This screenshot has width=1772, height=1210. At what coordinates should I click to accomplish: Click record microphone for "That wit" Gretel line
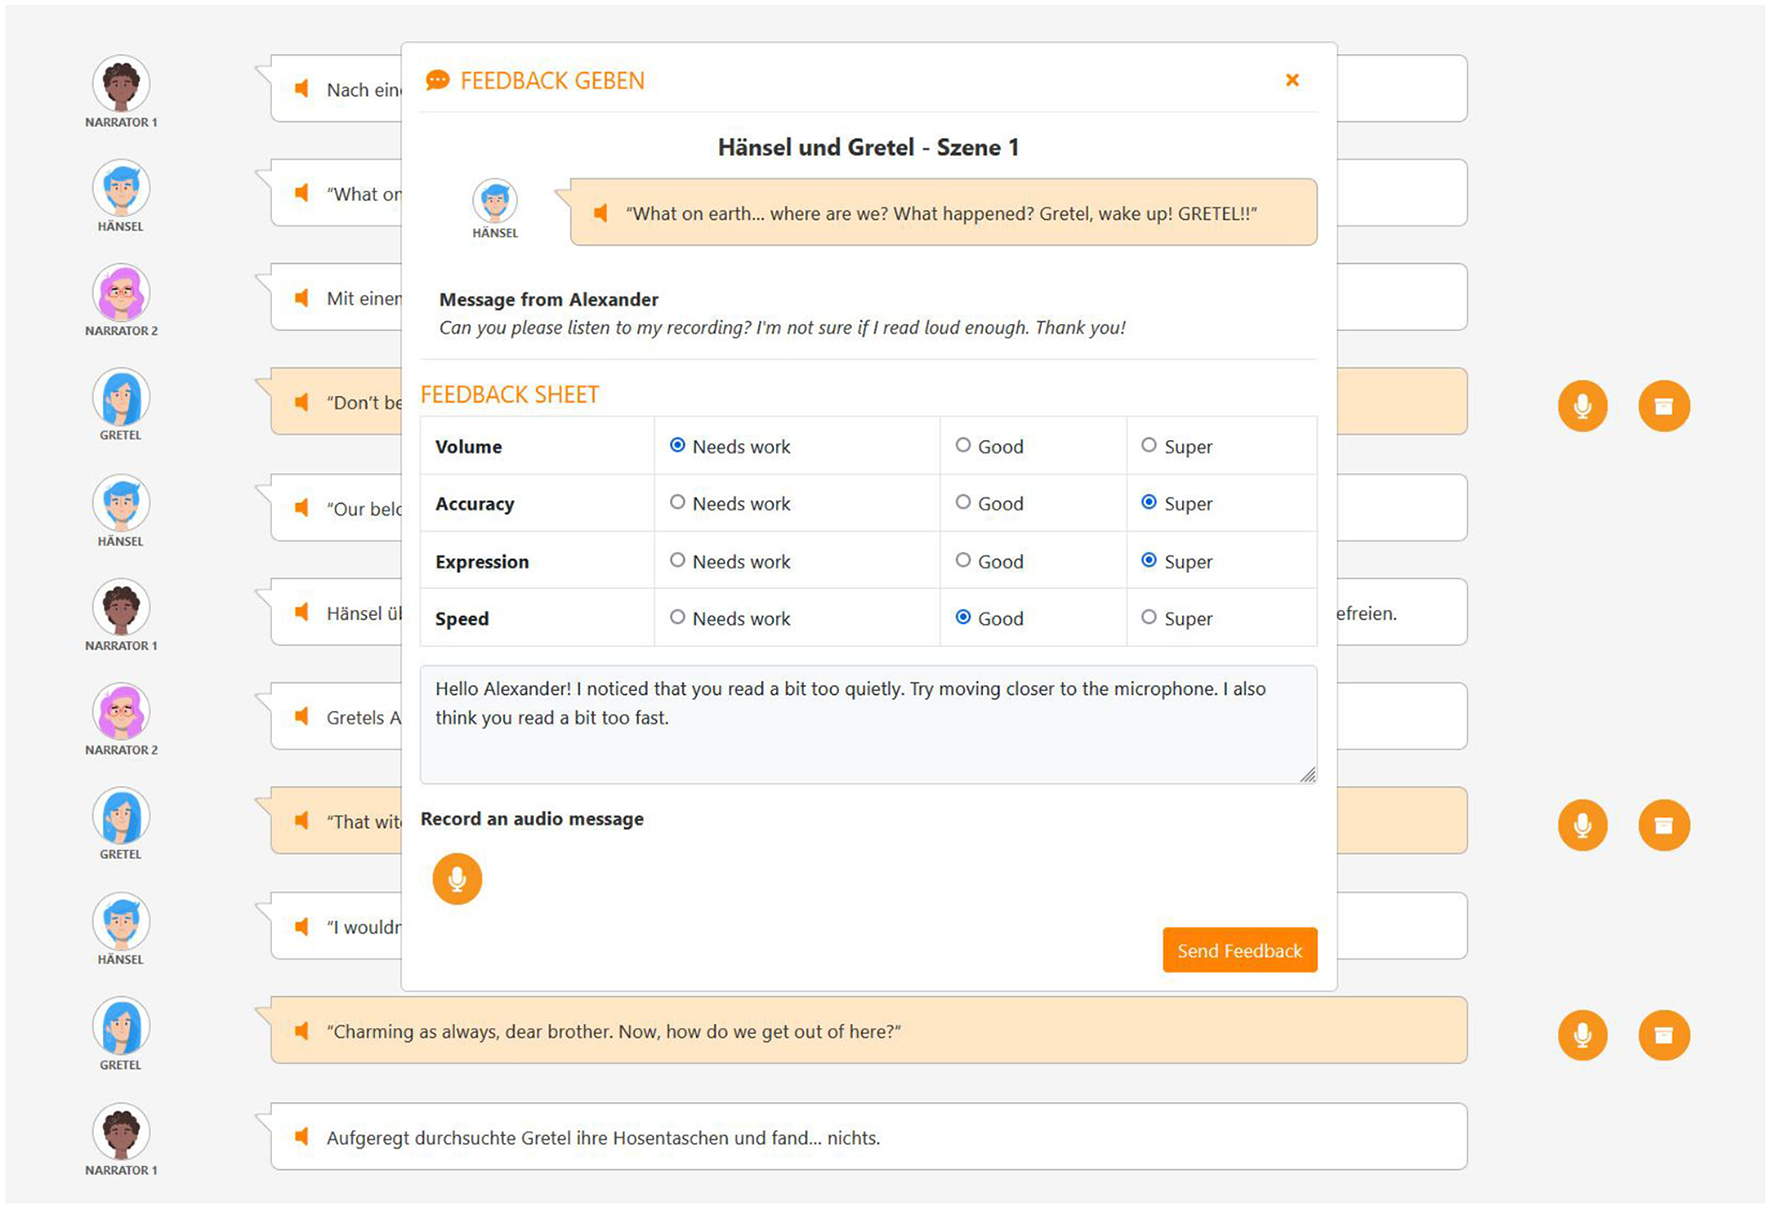[1582, 825]
